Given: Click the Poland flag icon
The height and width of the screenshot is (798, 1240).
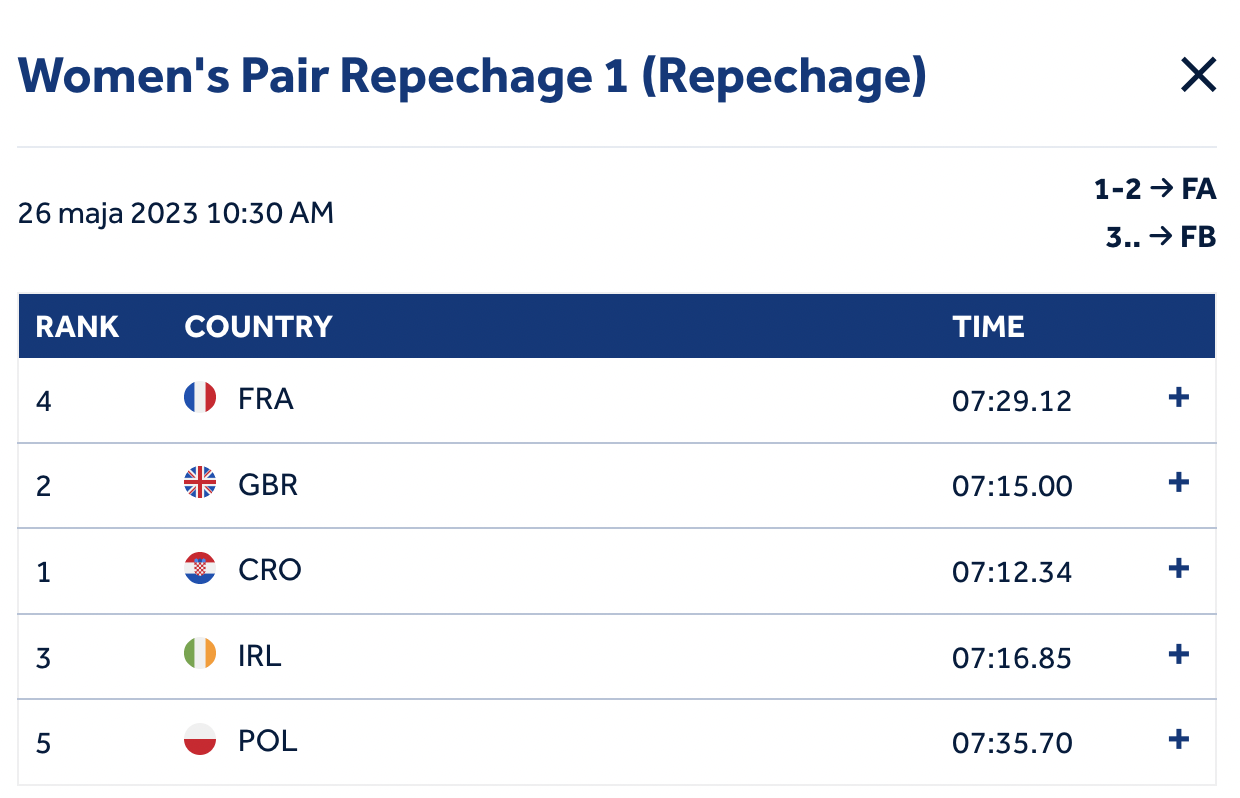Looking at the screenshot, I should [200, 740].
